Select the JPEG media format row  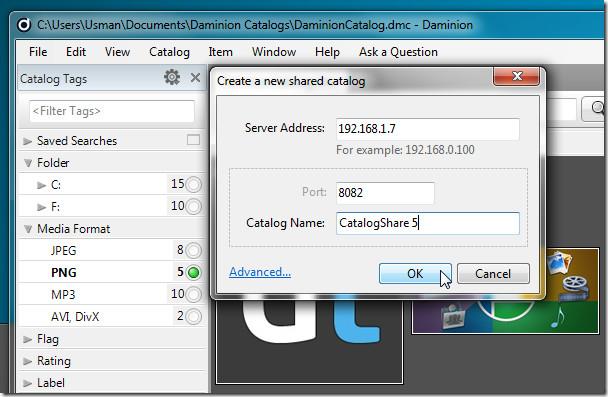point(111,251)
